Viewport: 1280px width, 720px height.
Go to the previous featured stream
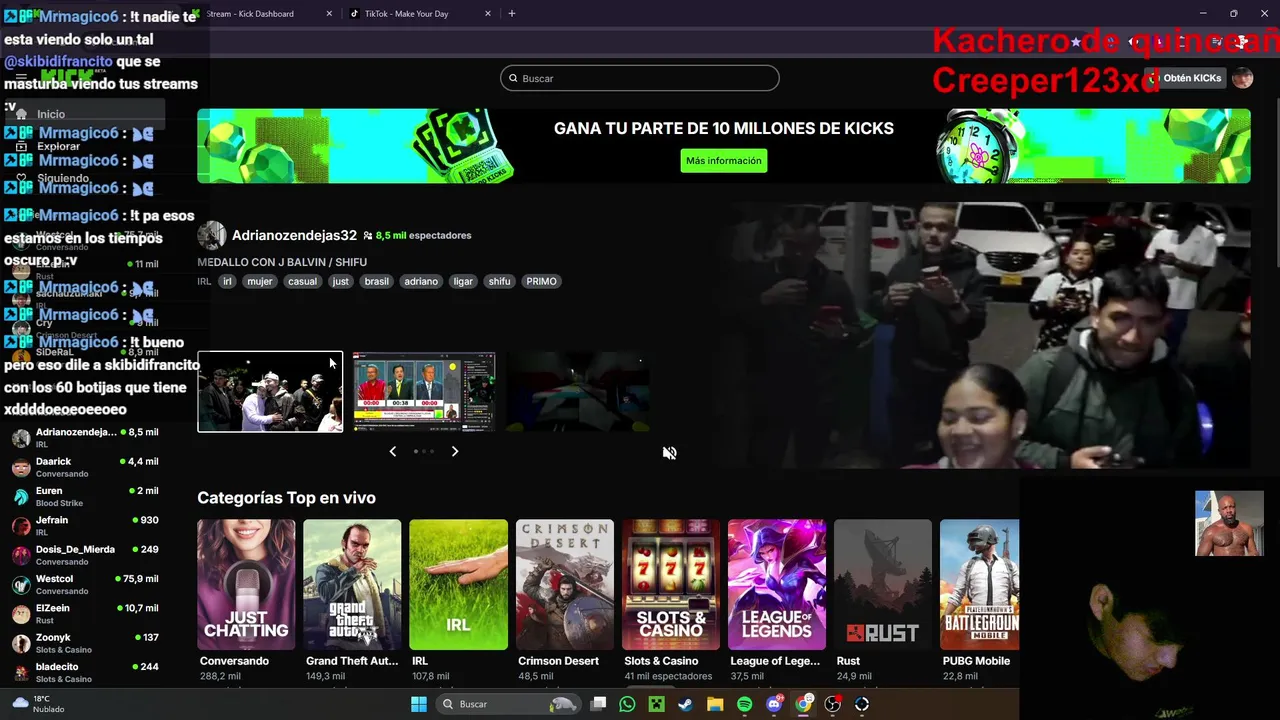(x=392, y=452)
